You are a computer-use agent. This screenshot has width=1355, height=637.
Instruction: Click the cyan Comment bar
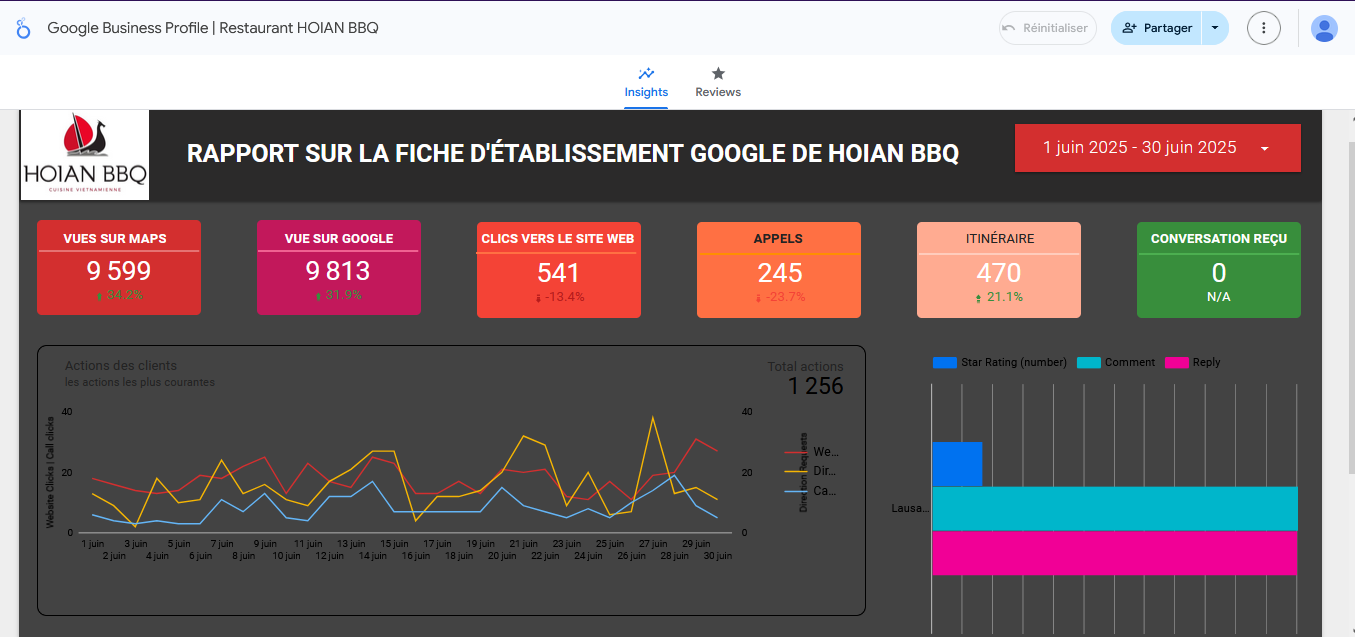pyautogui.click(x=1115, y=508)
